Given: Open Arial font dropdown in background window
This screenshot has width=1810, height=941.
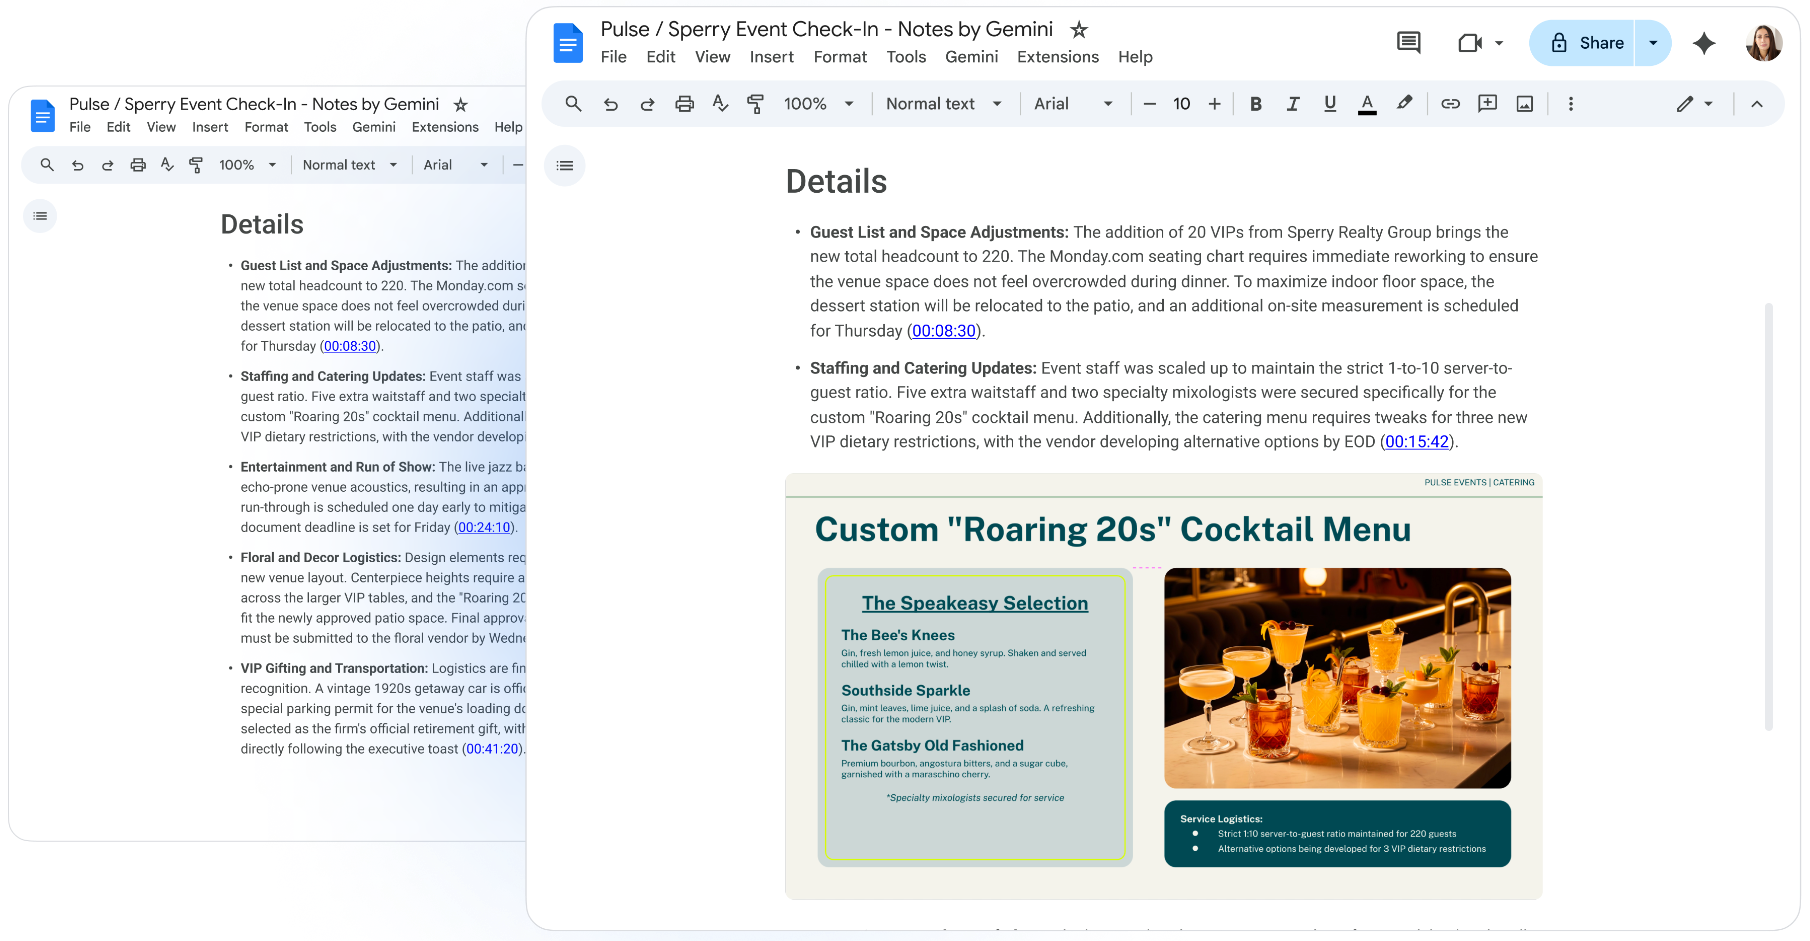Looking at the screenshot, I should coord(456,165).
